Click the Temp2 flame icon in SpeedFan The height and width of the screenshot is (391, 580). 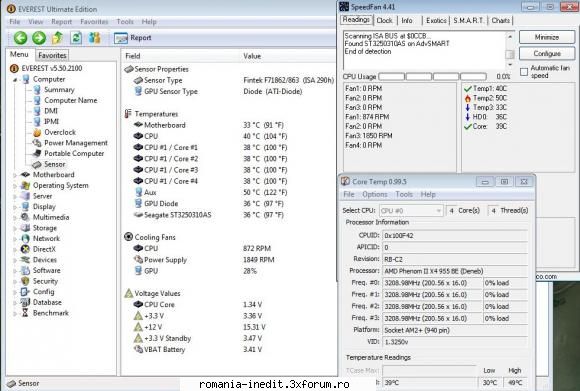coord(468,98)
